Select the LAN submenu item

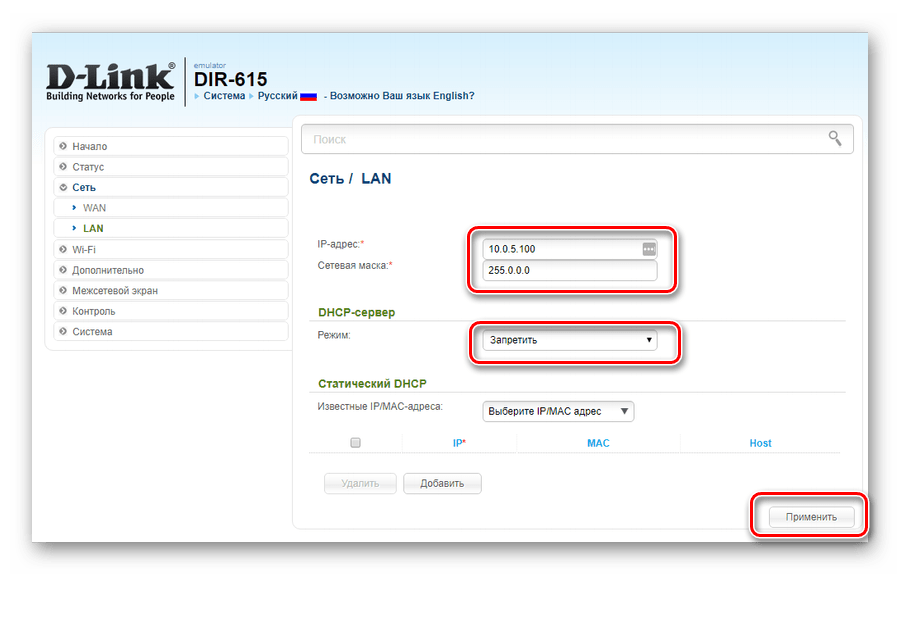pos(171,228)
